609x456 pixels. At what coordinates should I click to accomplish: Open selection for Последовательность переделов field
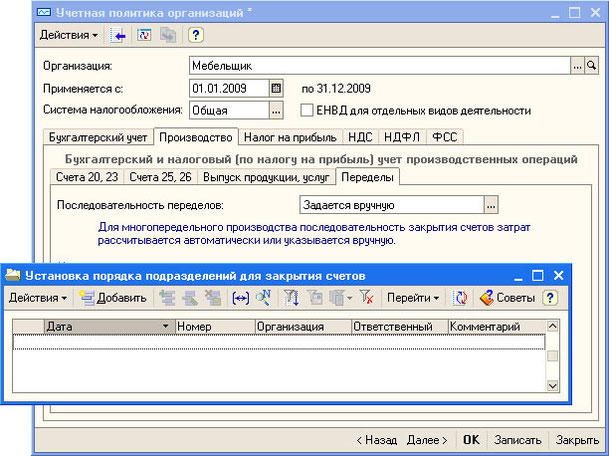pyautogui.click(x=491, y=205)
